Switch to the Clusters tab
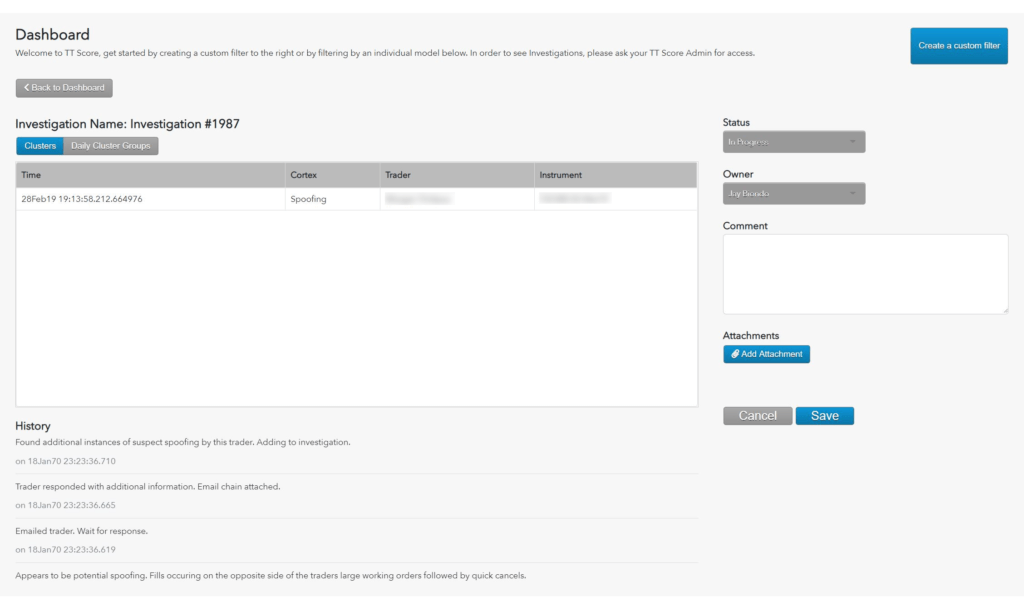Viewport: 1024px width, 611px height. (40, 146)
